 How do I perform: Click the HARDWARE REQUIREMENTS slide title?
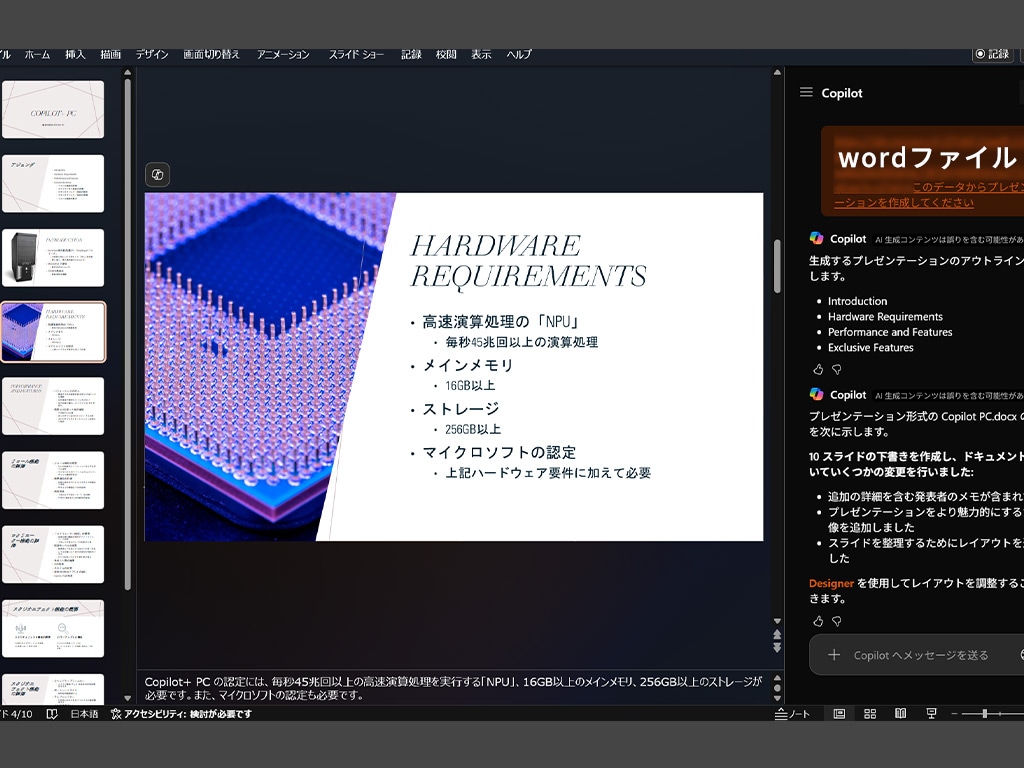(528, 261)
